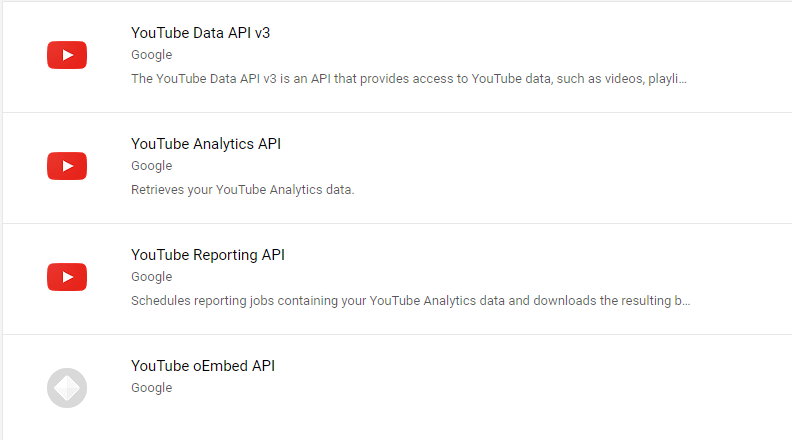Open the YouTube Reporting API title
The image size is (792, 440).
(208, 255)
